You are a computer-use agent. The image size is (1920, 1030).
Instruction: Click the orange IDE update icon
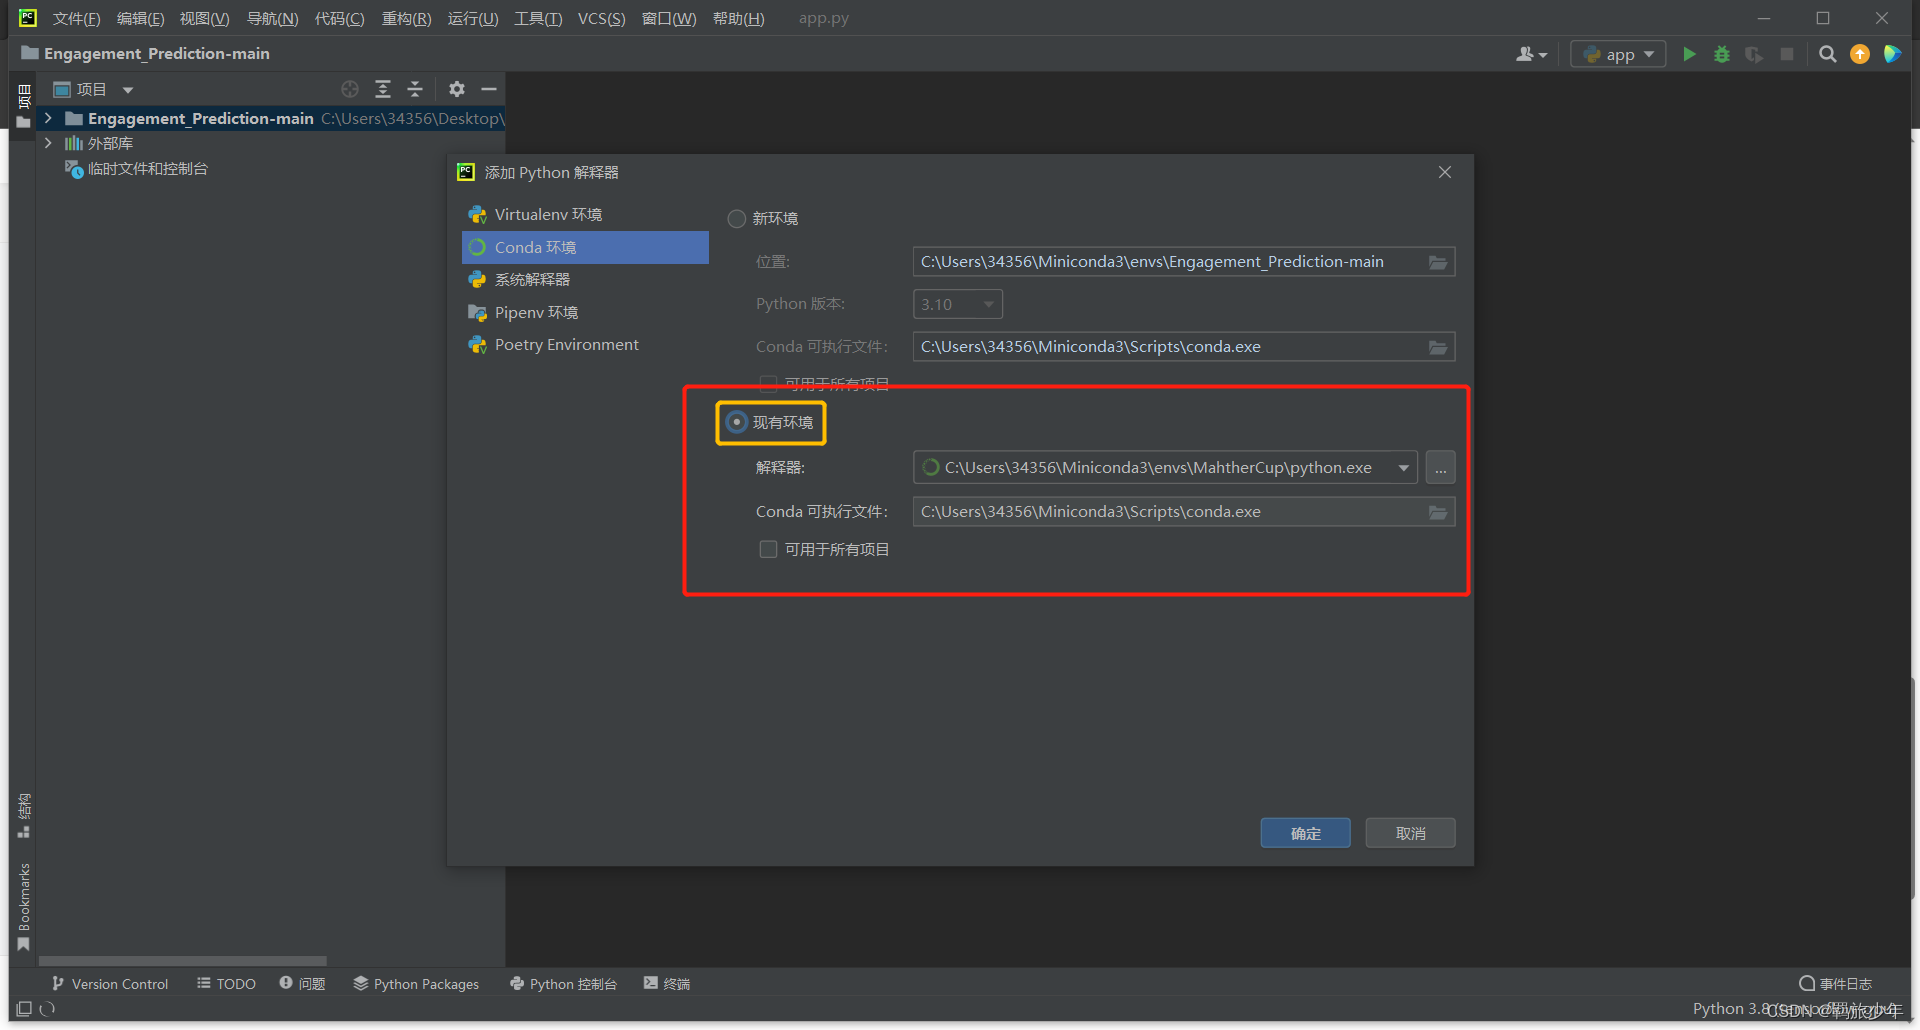click(x=1860, y=54)
